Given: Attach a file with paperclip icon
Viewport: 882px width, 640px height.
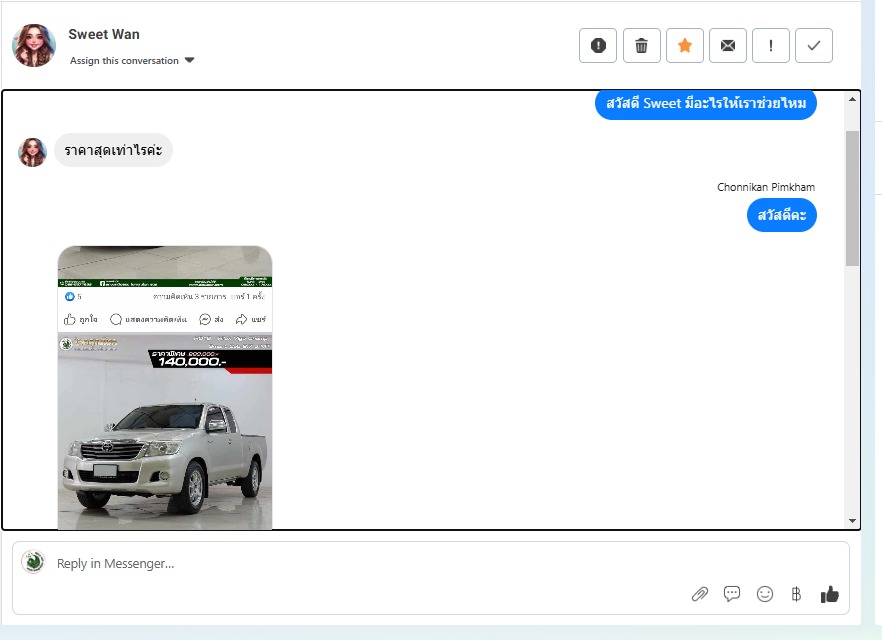Looking at the screenshot, I should [x=700, y=594].
